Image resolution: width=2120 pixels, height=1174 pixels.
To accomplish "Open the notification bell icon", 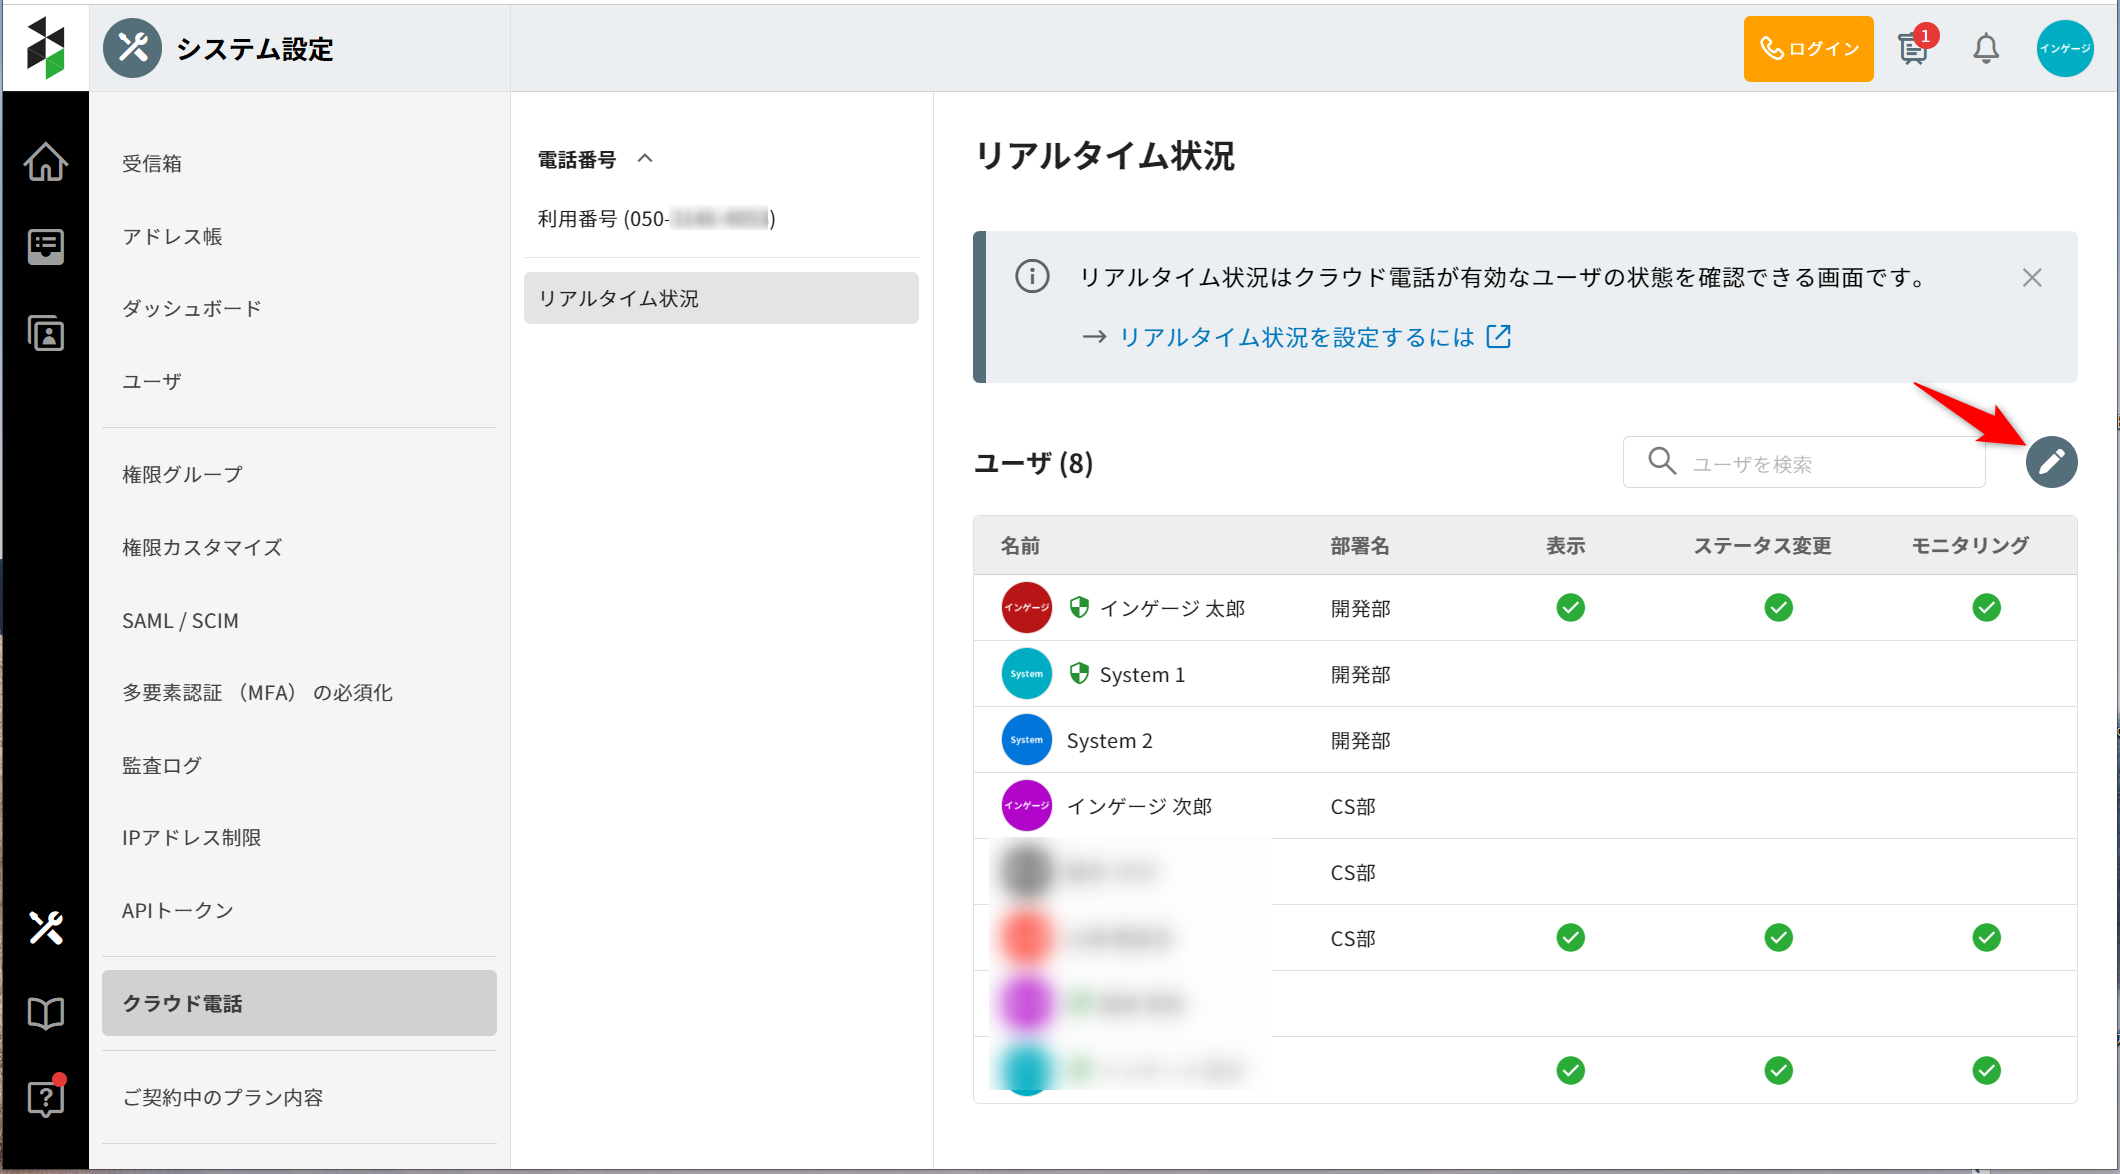I will click(x=1985, y=48).
